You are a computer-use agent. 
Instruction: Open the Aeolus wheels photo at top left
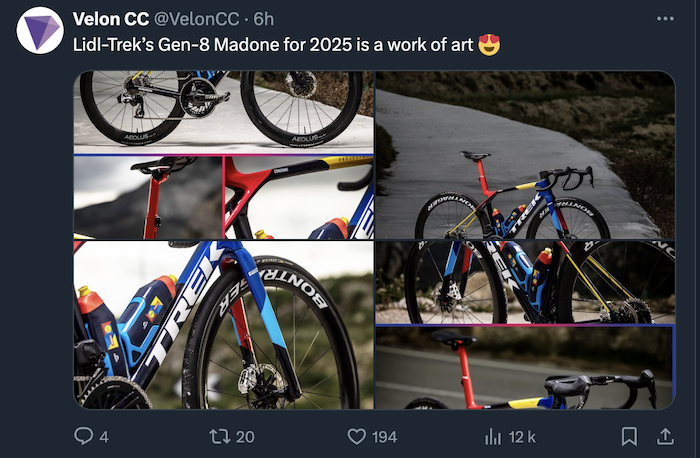(x=224, y=111)
